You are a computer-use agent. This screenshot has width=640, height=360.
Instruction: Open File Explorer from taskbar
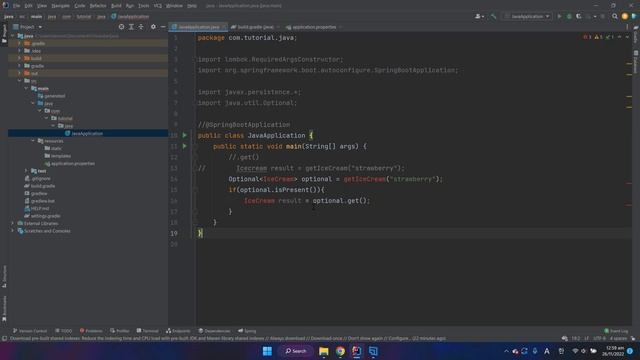tap(324, 351)
